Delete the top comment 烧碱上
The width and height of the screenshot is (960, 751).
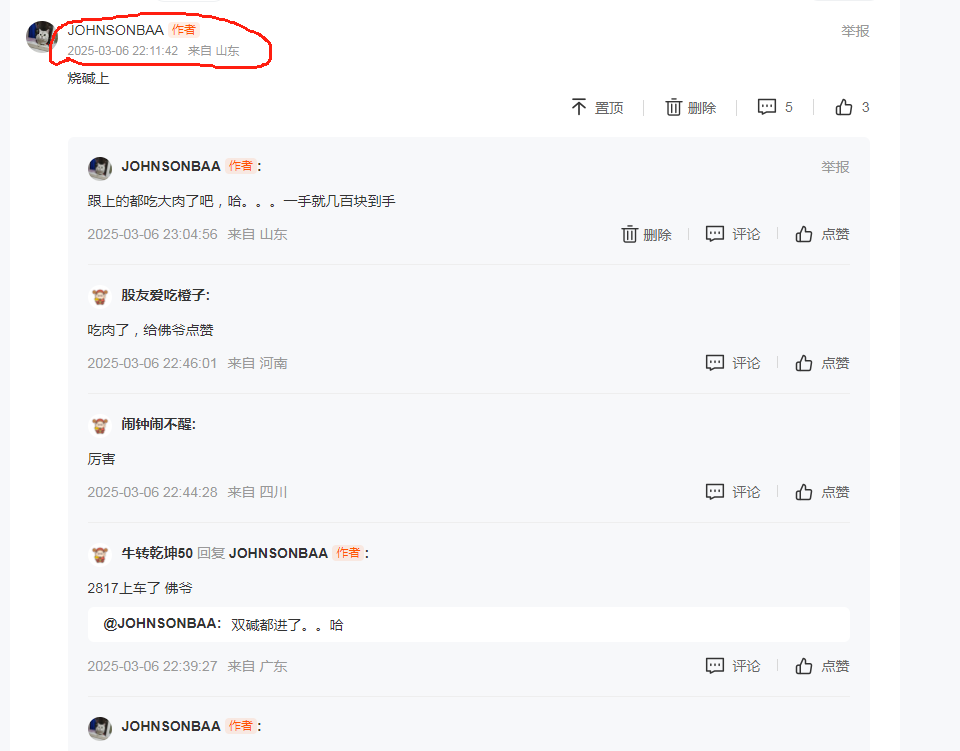(x=690, y=108)
